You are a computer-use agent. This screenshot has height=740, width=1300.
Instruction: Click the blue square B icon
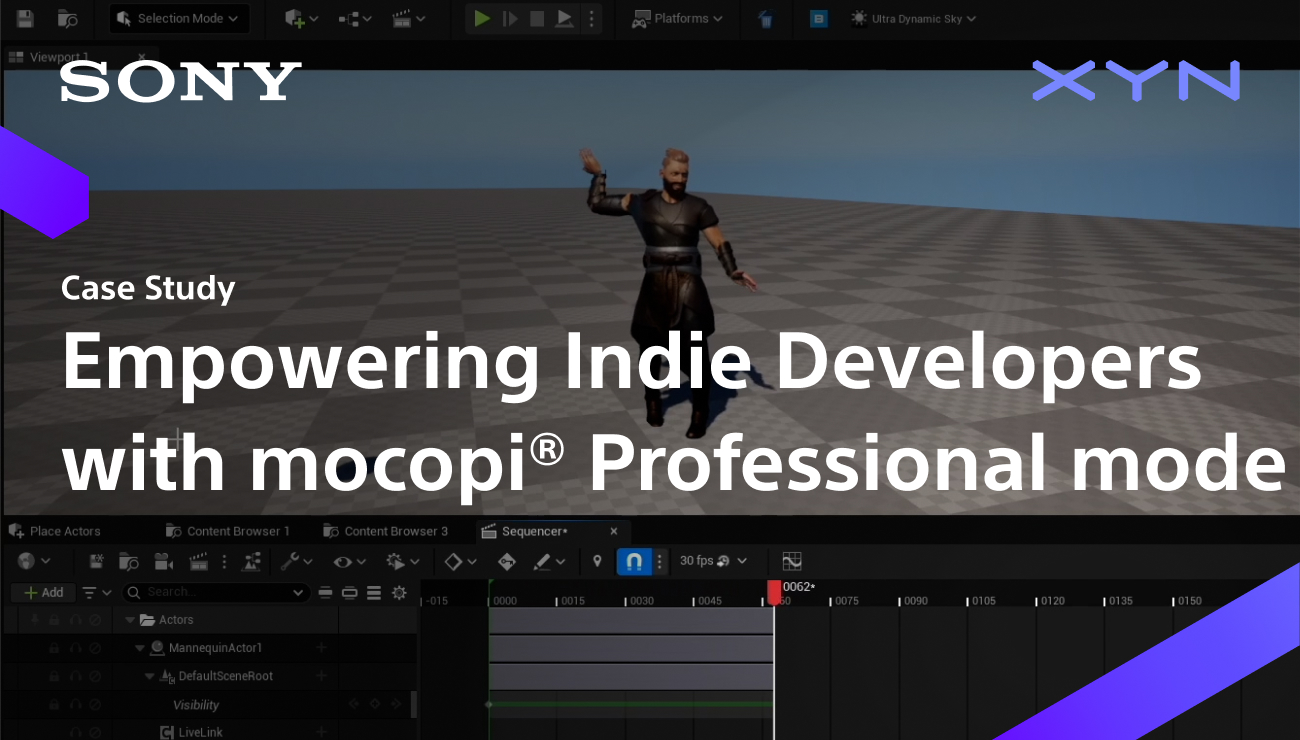818,18
